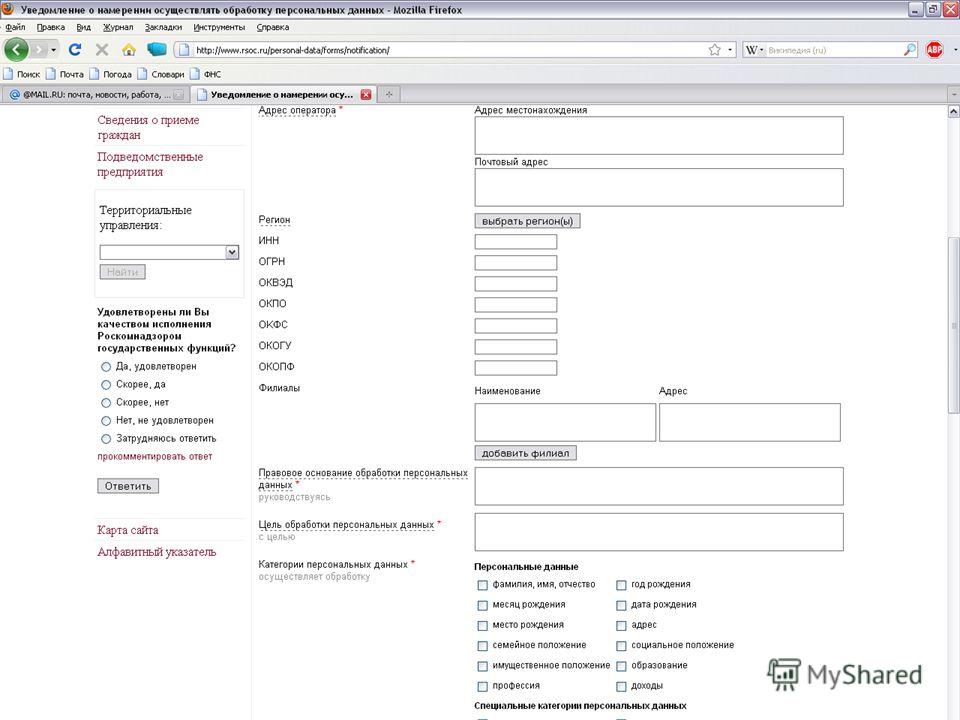Select the Нет, не удовлетворен option
This screenshot has width=960, height=720.
click(106, 421)
